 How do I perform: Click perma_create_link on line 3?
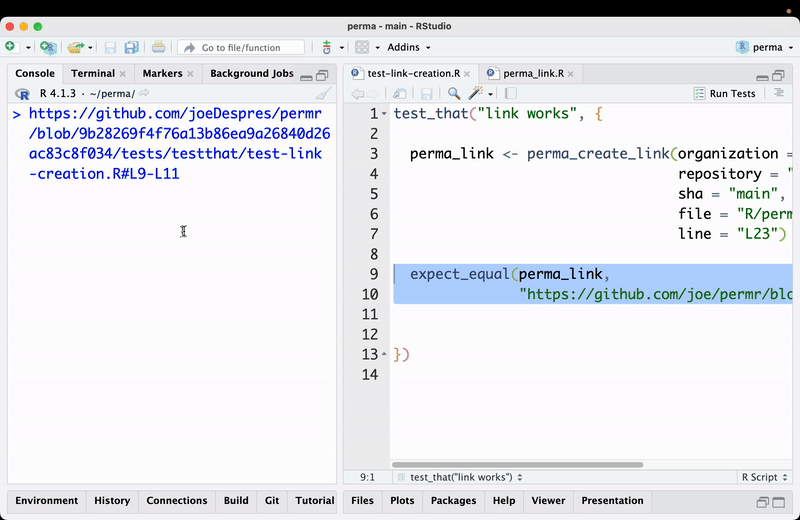pos(598,154)
